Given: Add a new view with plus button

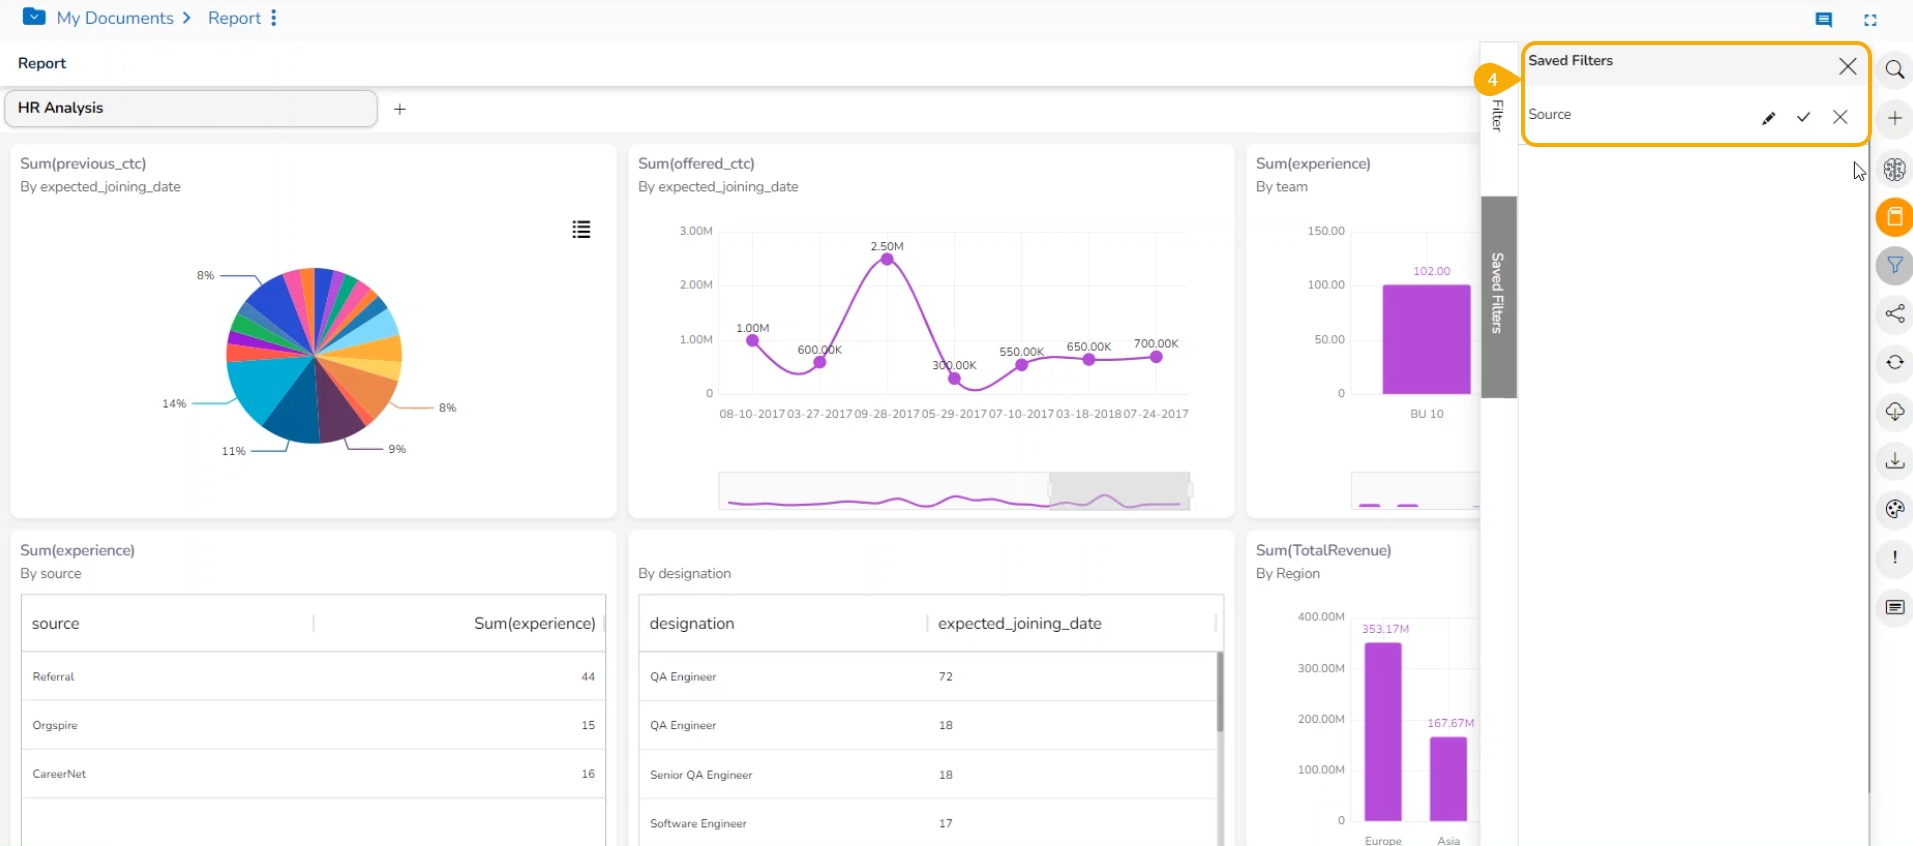Looking at the screenshot, I should point(400,109).
